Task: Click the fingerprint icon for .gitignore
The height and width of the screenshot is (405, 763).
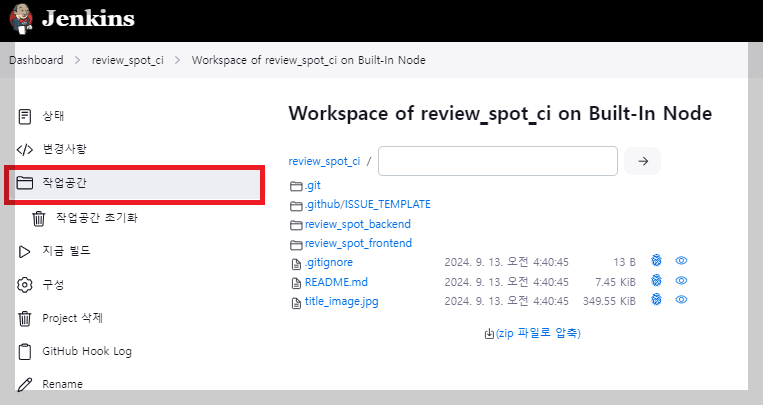Action: (656, 260)
